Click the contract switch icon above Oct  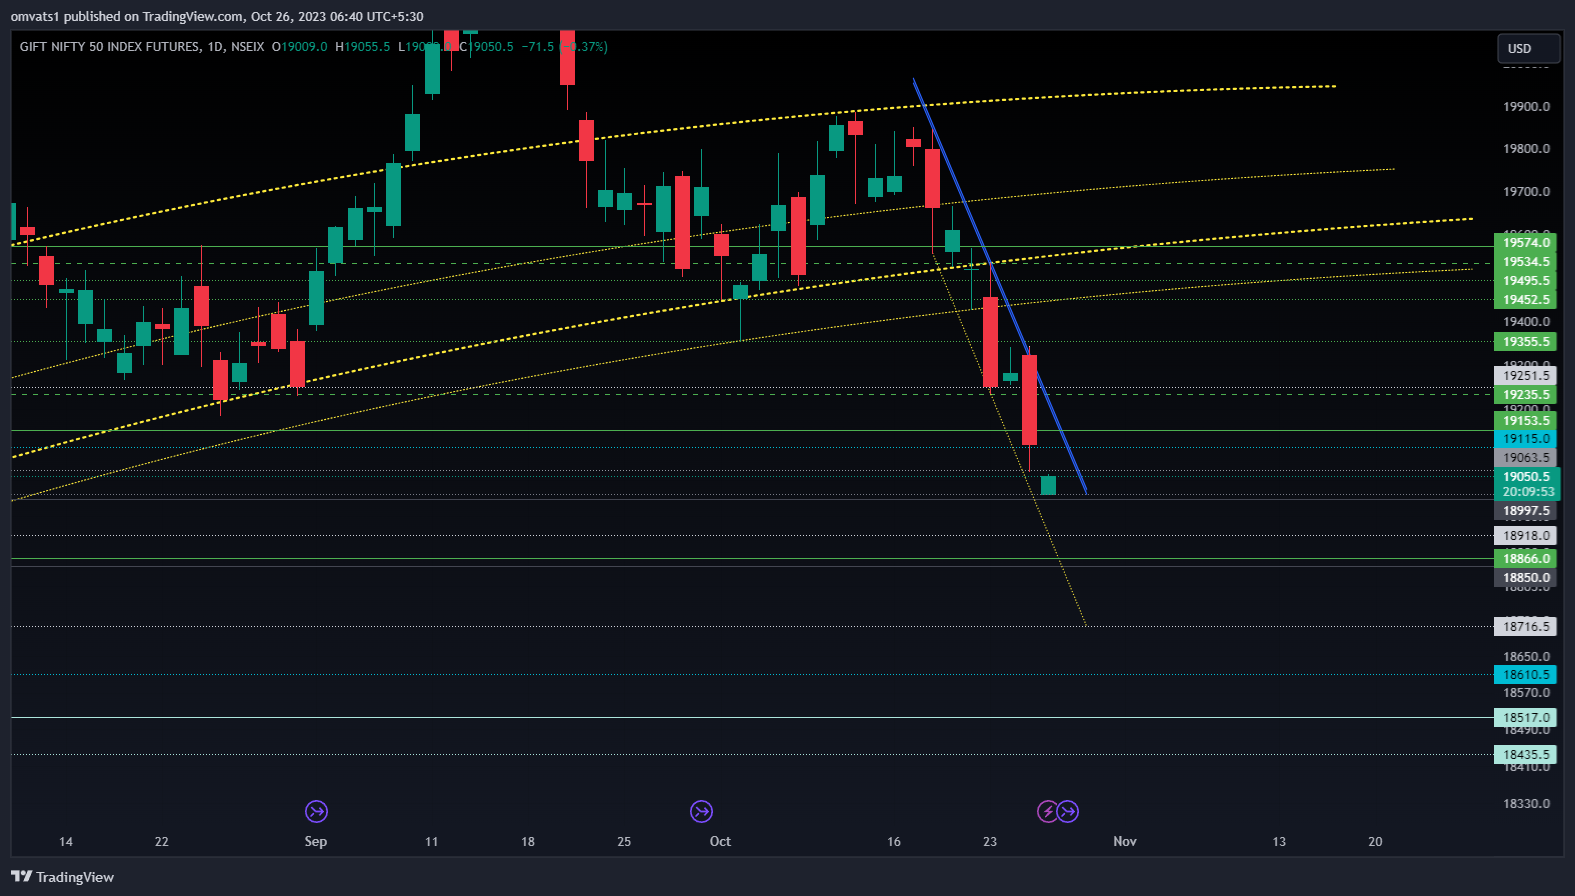point(701,811)
